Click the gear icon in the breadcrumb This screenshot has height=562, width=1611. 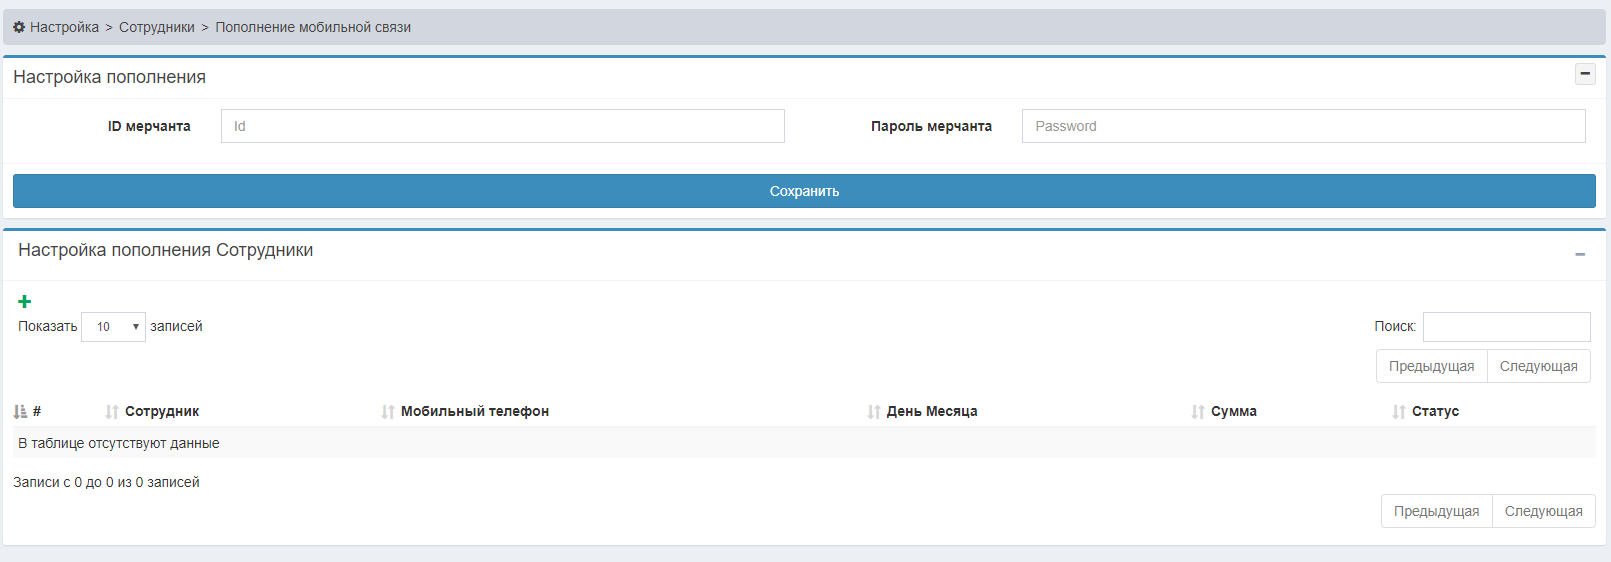19,27
